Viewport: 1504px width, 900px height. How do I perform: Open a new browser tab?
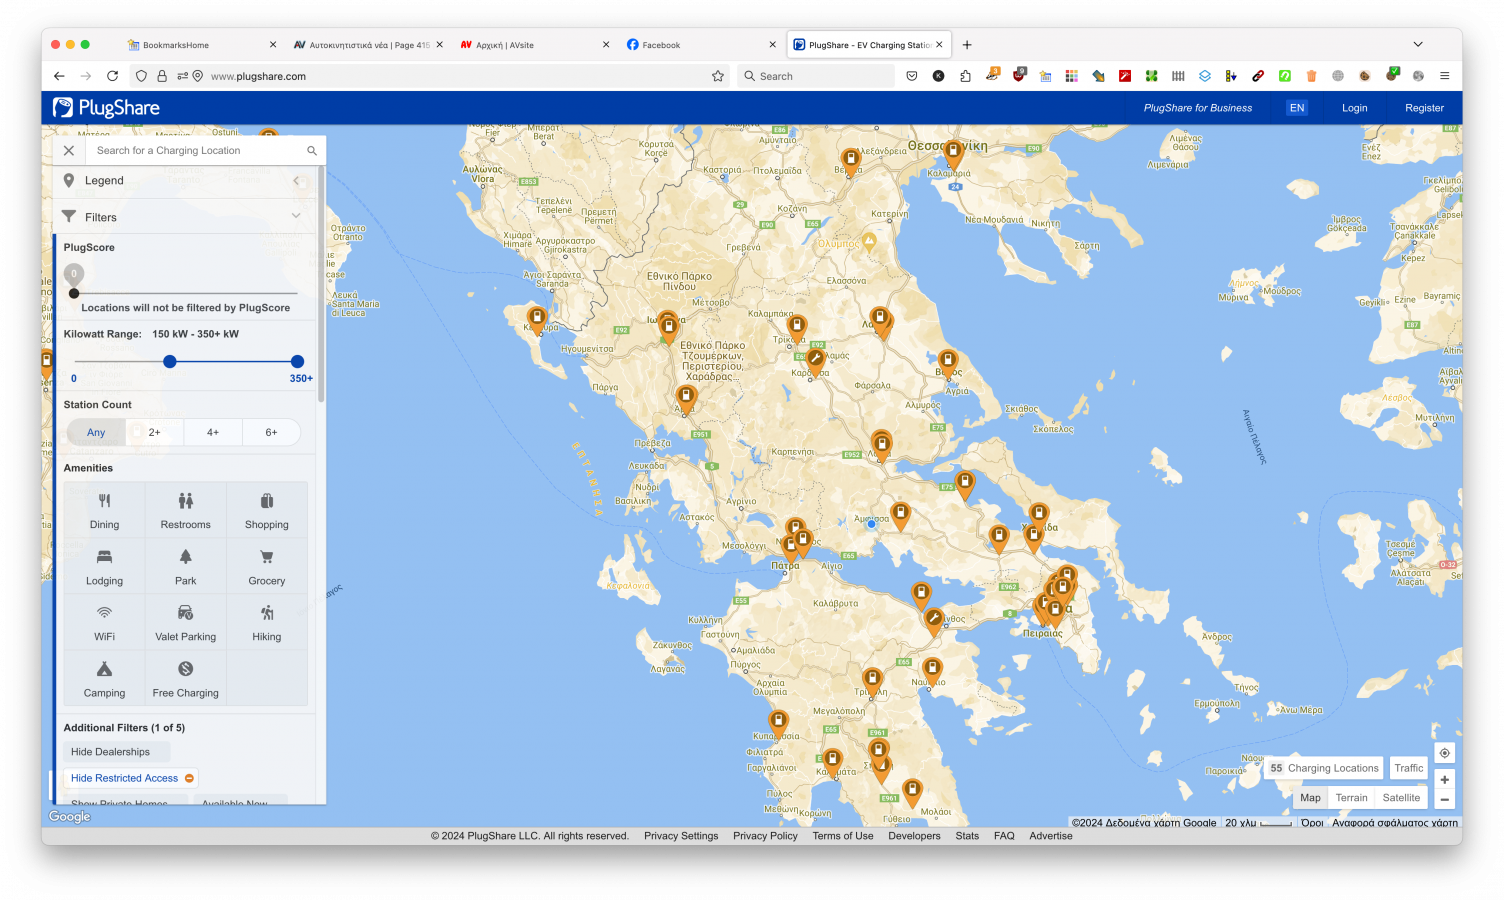967,45
